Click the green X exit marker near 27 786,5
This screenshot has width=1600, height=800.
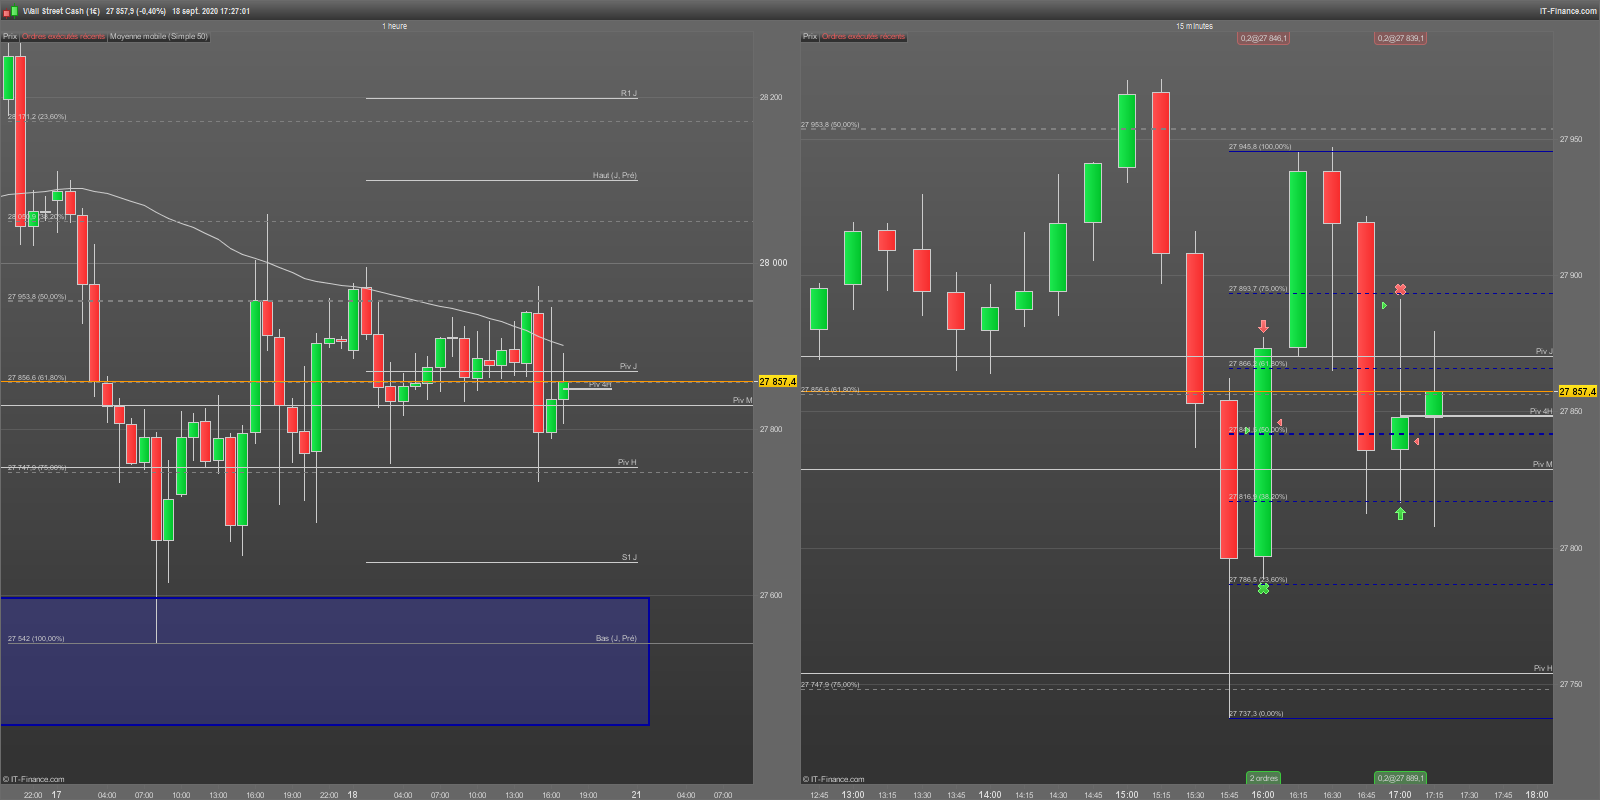1263,589
